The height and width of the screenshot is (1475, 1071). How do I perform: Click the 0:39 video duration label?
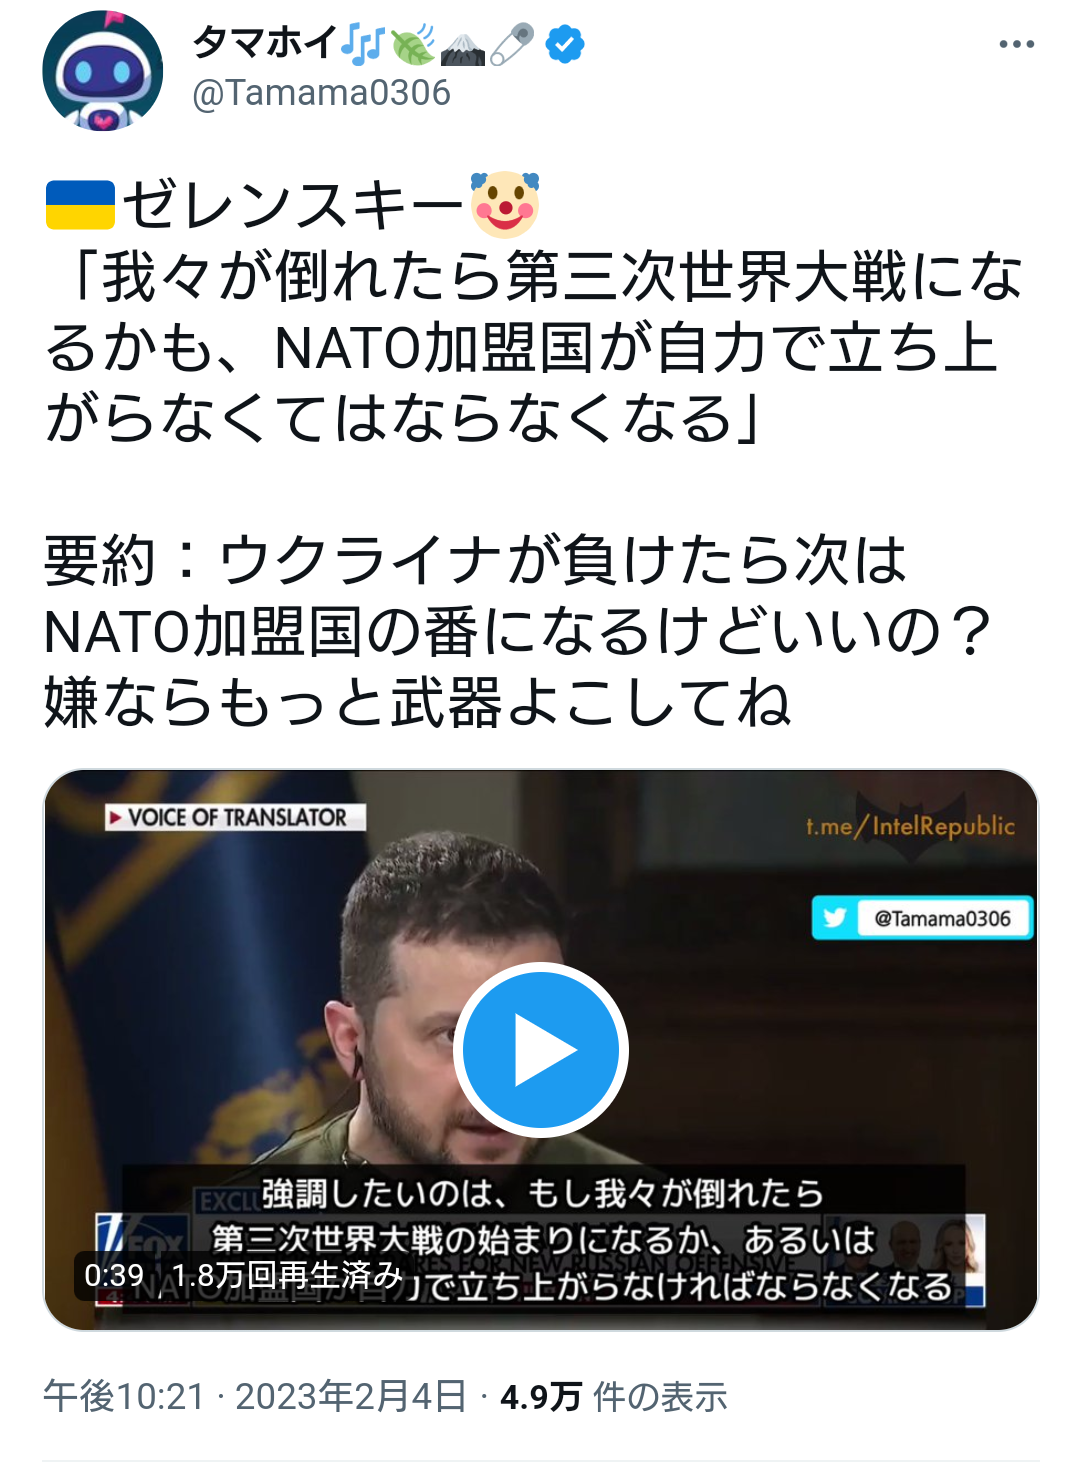(x=114, y=1275)
